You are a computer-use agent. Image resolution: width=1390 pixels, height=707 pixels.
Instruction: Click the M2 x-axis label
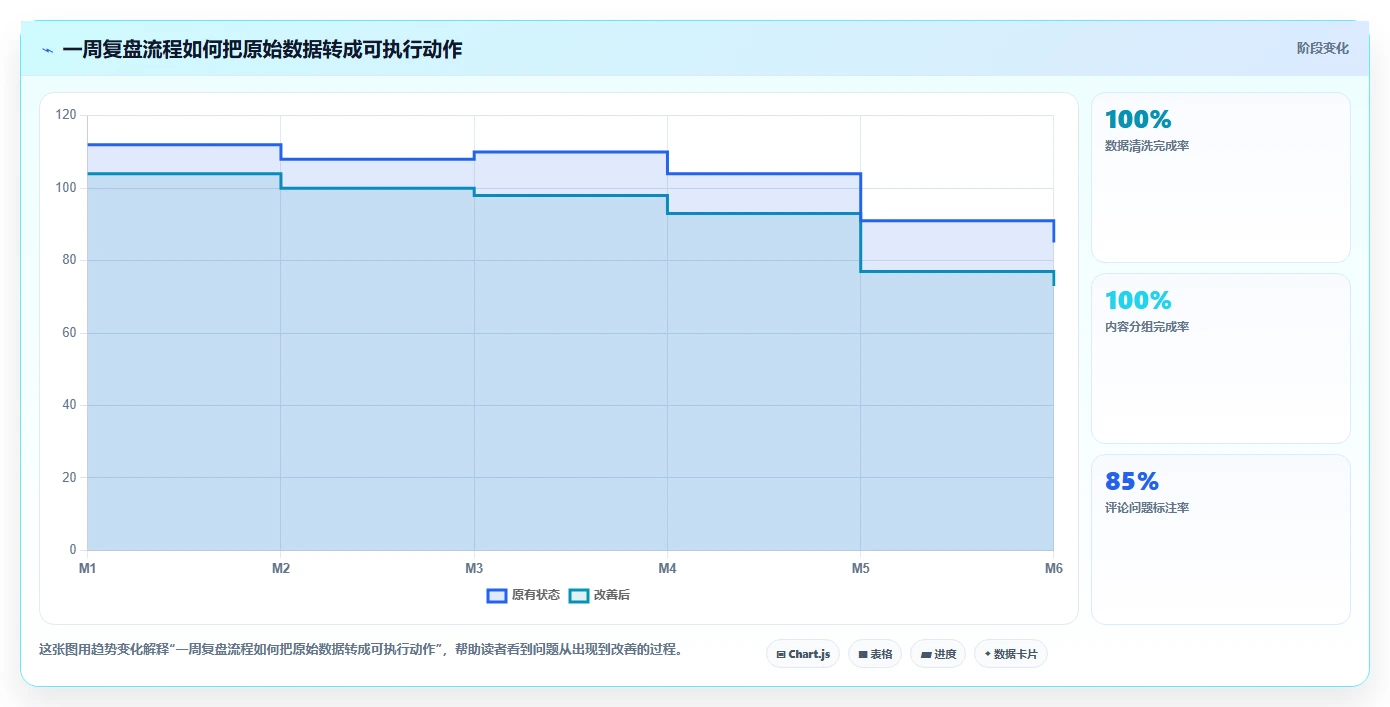click(281, 568)
